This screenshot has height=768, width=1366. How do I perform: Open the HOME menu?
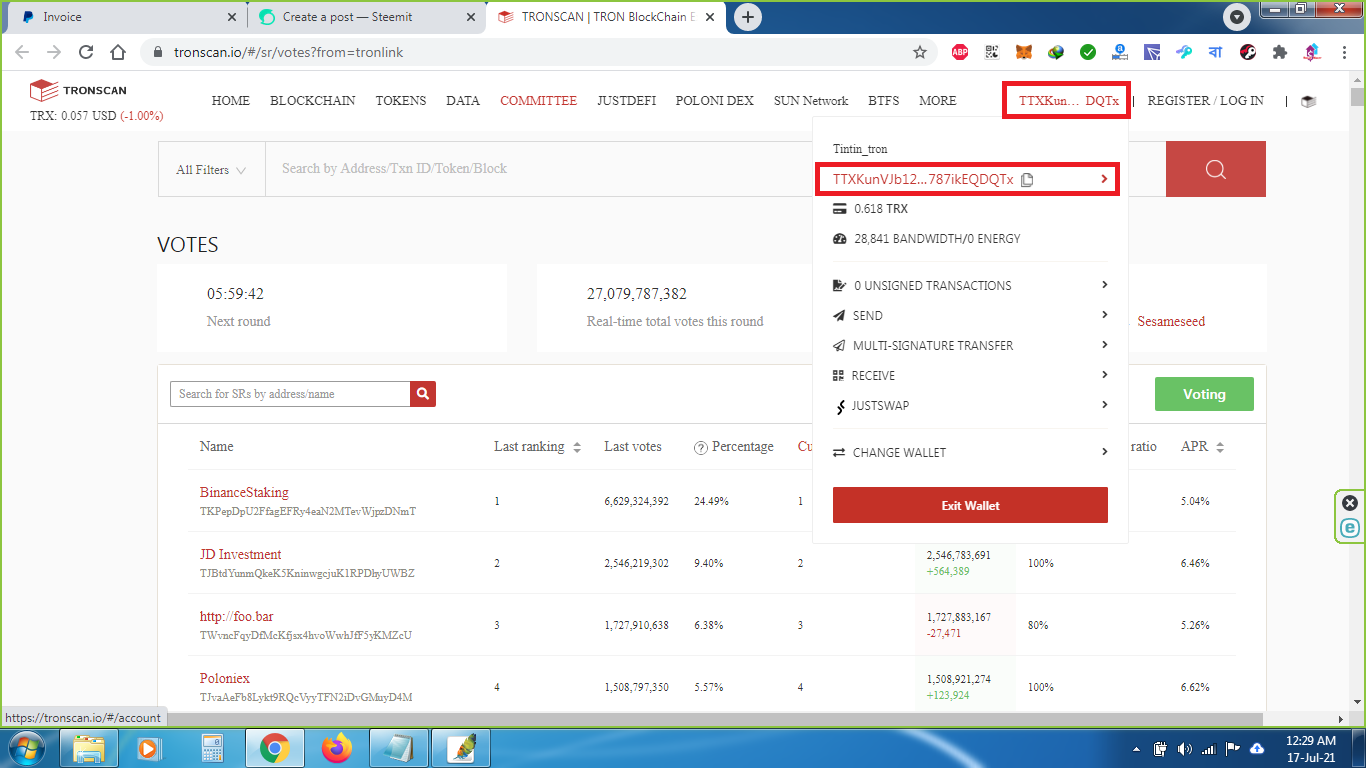coord(231,101)
